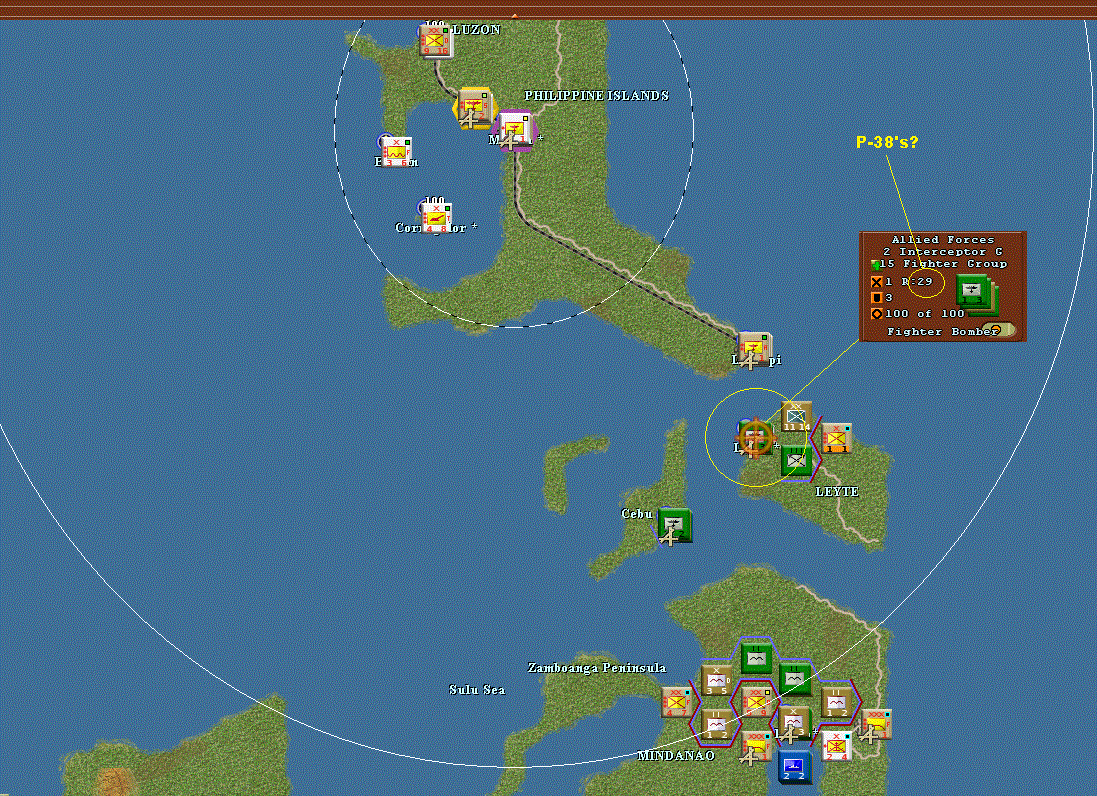This screenshot has height=796, width=1097.
Task: Click the LUZON map label
Action: tap(476, 29)
